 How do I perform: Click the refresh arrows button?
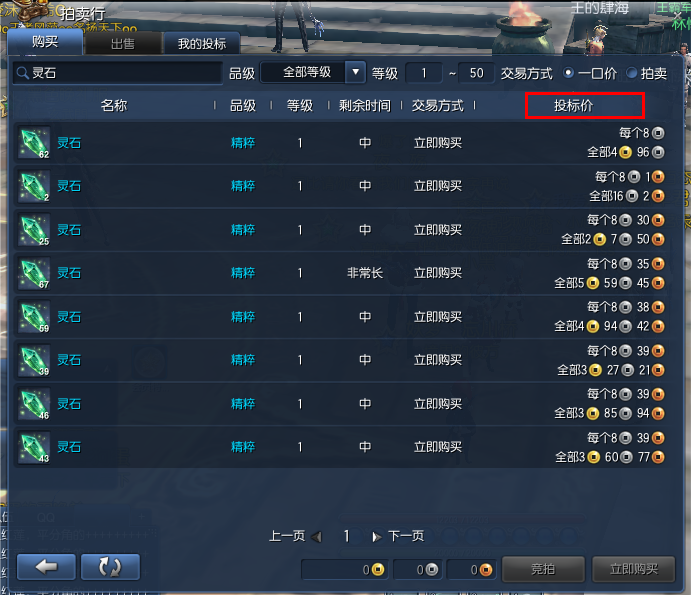(x=110, y=567)
